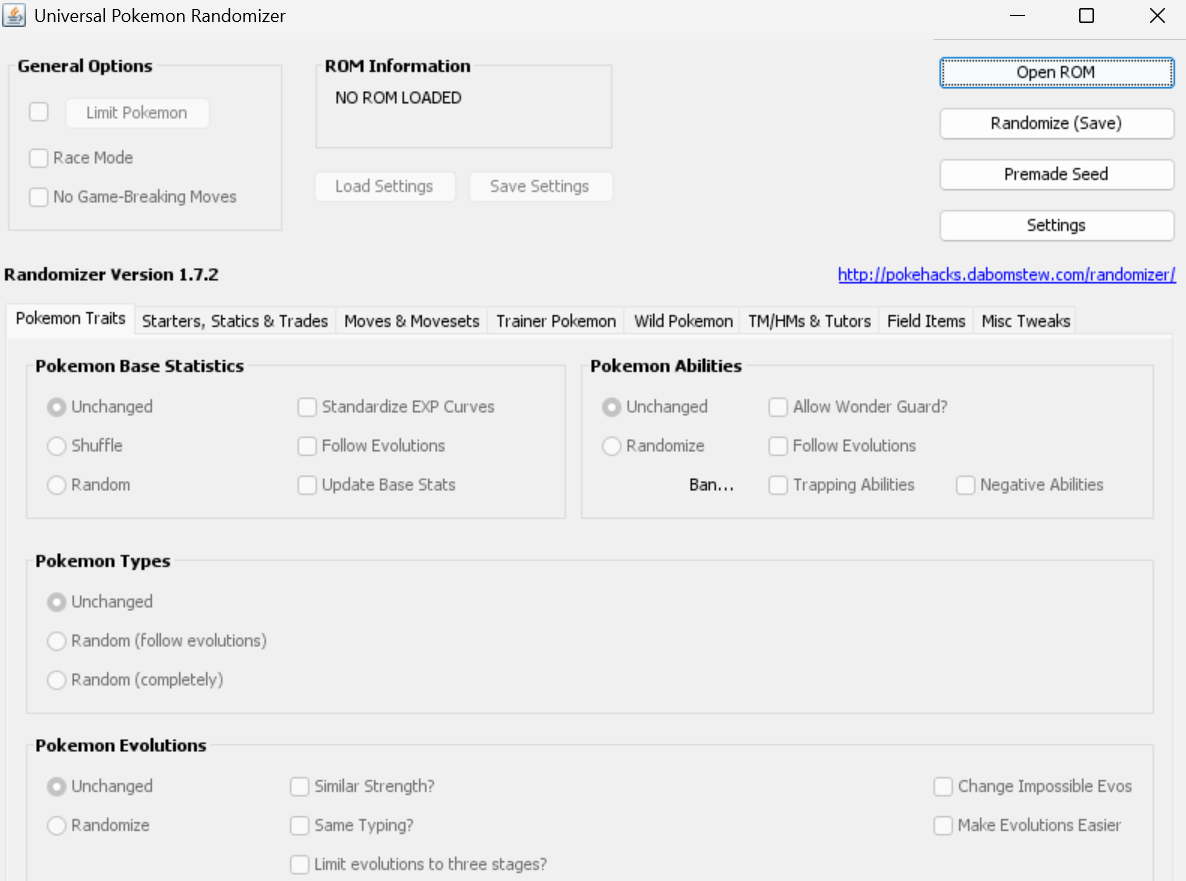Image resolution: width=1186 pixels, height=881 pixels.
Task: Click Randomize (Save) button
Action: click(x=1057, y=123)
